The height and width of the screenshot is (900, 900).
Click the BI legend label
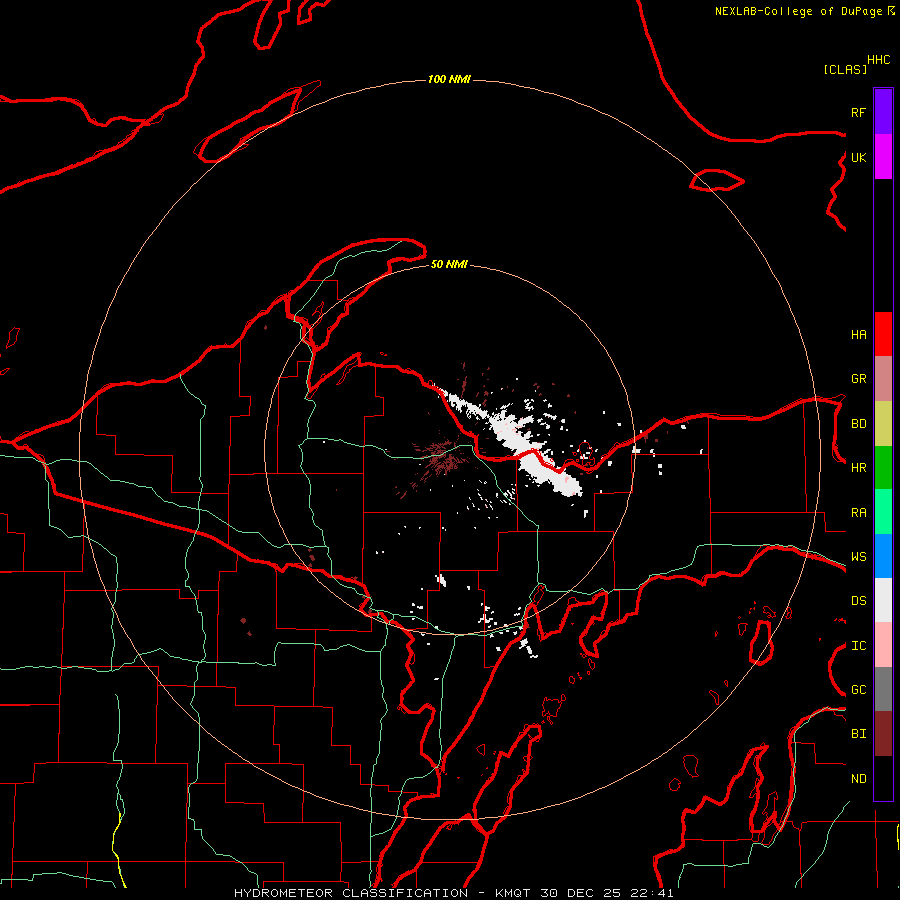click(x=858, y=734)
